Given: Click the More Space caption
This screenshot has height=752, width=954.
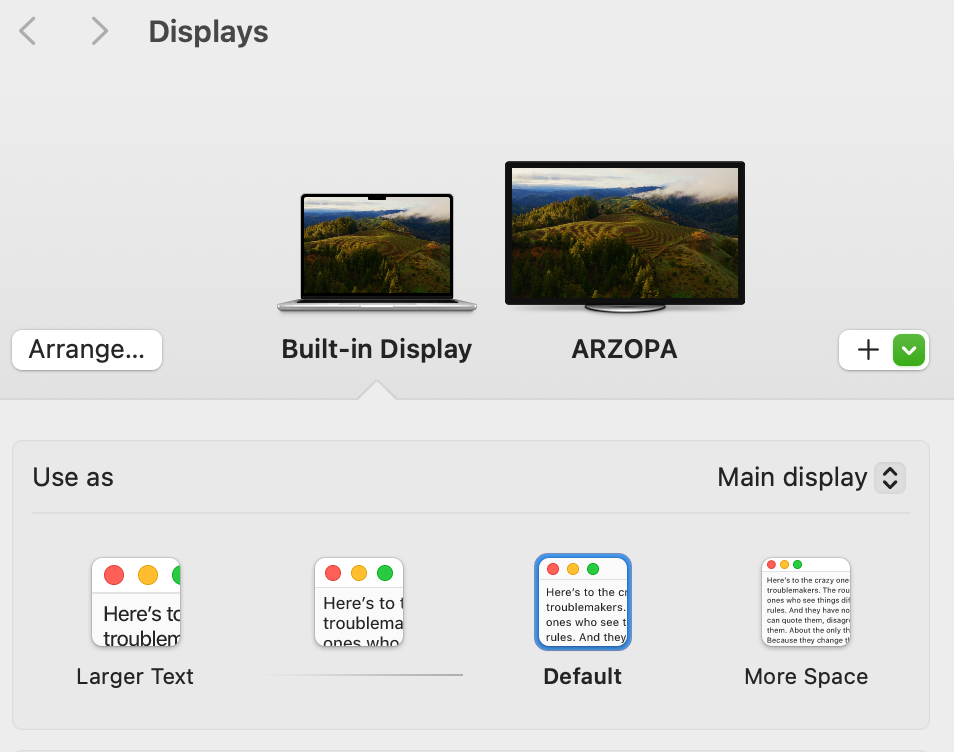Looking at the screenshot, I should point(806,677).
